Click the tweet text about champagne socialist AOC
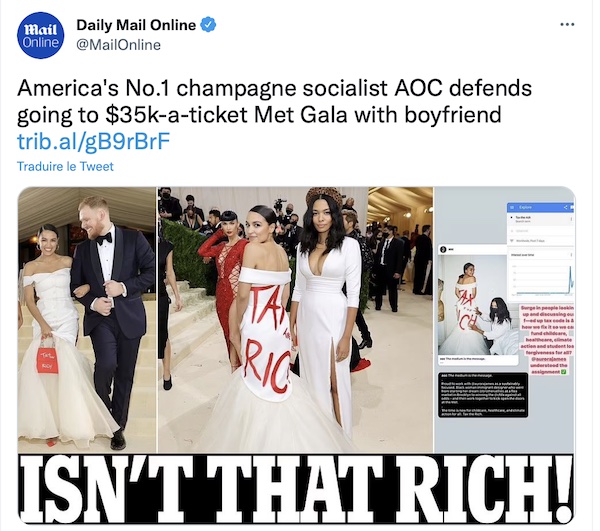600x531 pixels. [274, 101]
